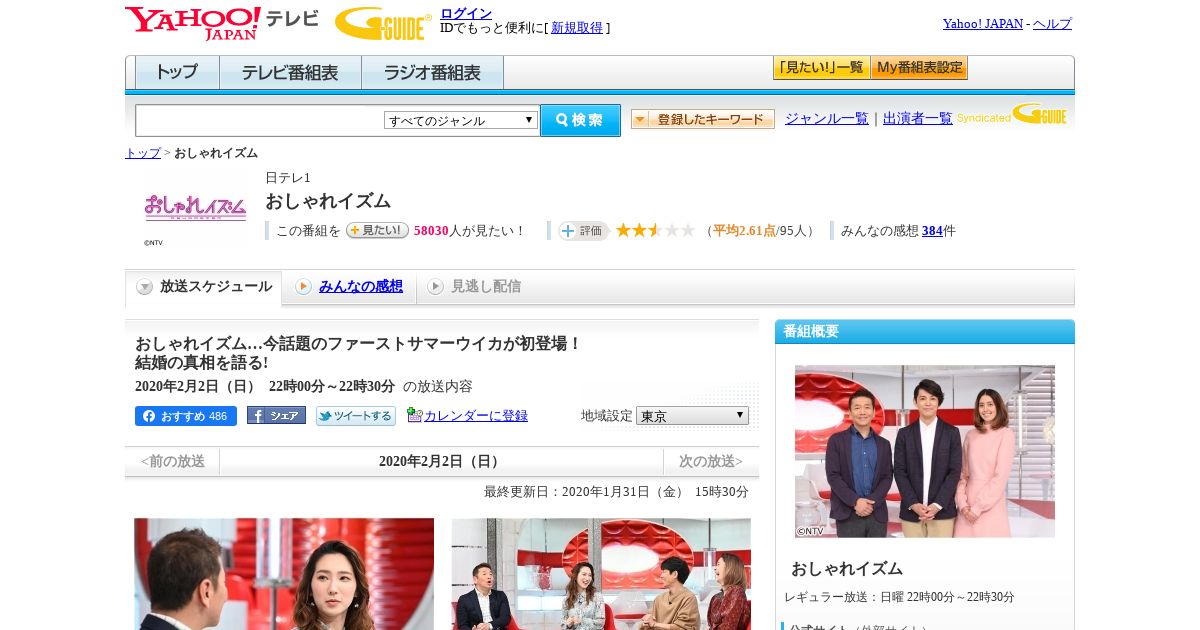Go to 次の放送> next broadcast
Image resolution: width=1200 pixels, height=630 pixels.
(x=711, y=462)
